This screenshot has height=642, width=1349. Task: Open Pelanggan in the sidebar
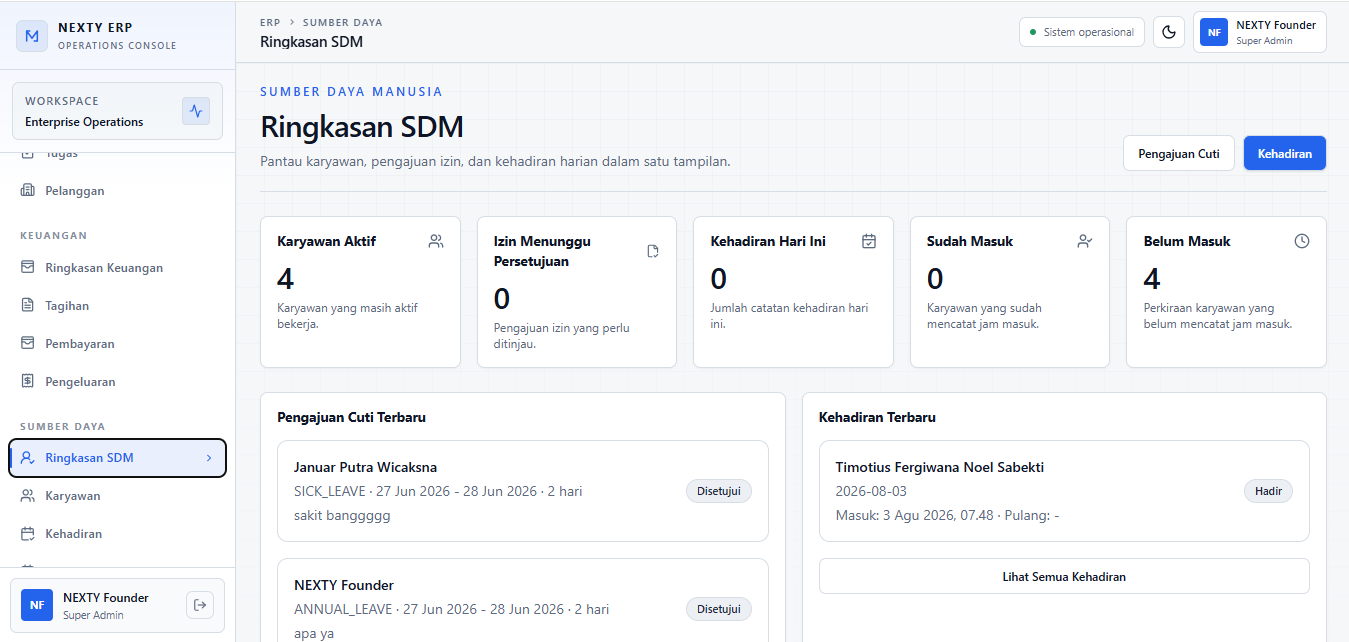(x=118, y=191)
